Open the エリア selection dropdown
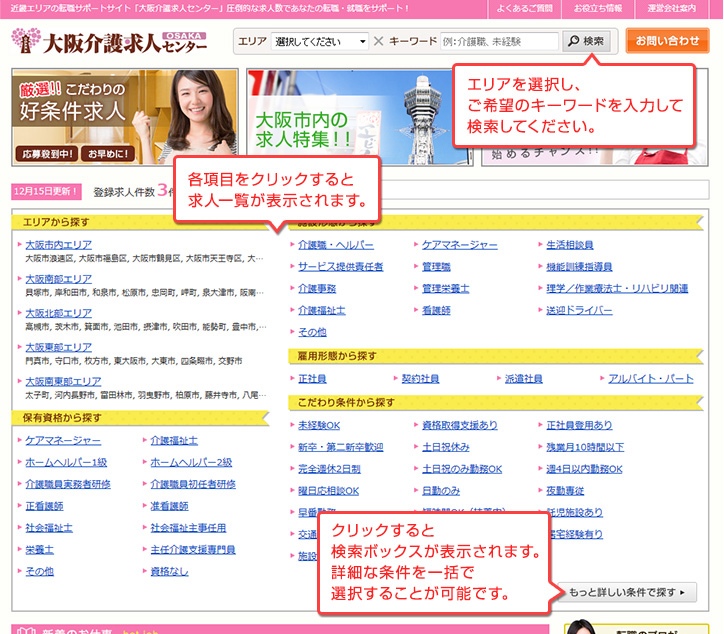Screen dimensions: 724x634 point(320,42)
